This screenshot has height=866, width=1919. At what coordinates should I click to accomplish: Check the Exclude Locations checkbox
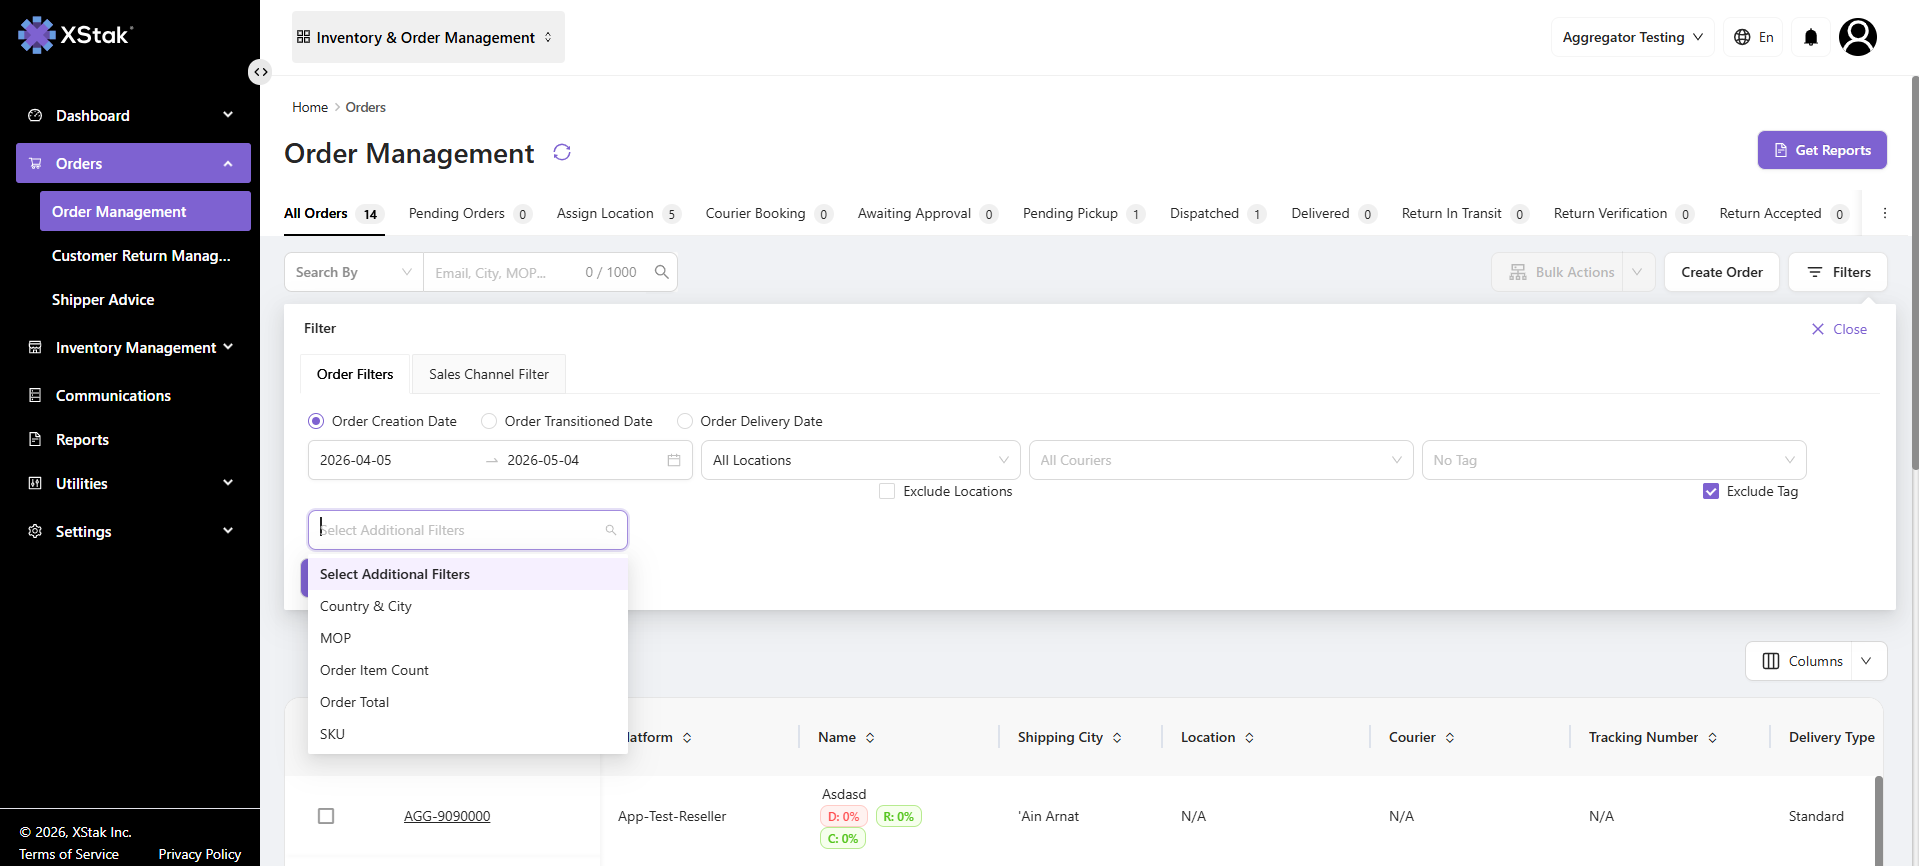click(x=886, y=491)
